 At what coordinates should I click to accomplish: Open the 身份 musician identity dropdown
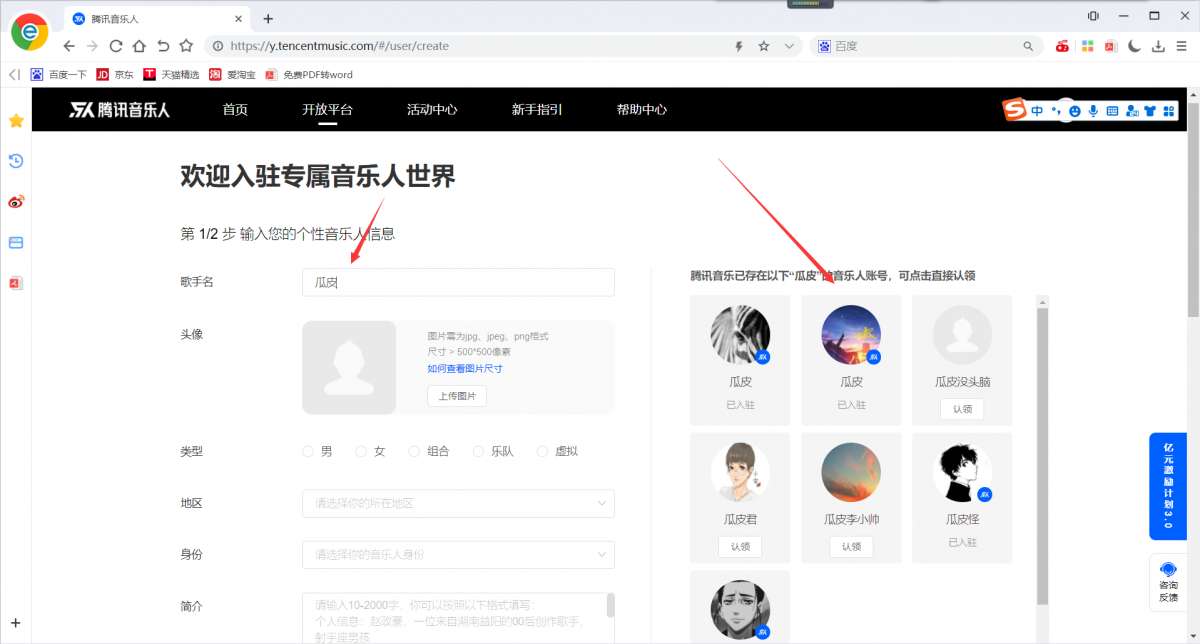pos(457,555)
